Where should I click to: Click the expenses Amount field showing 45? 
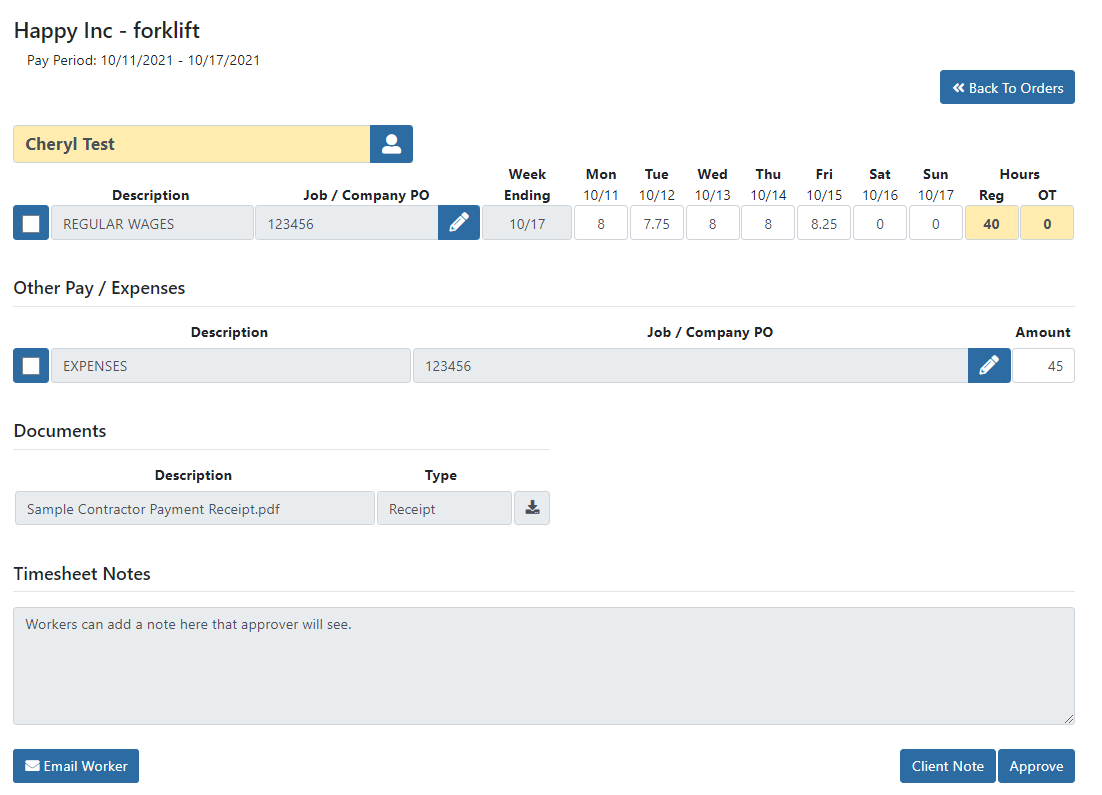pyautogui.click(x=1043, y=366)
